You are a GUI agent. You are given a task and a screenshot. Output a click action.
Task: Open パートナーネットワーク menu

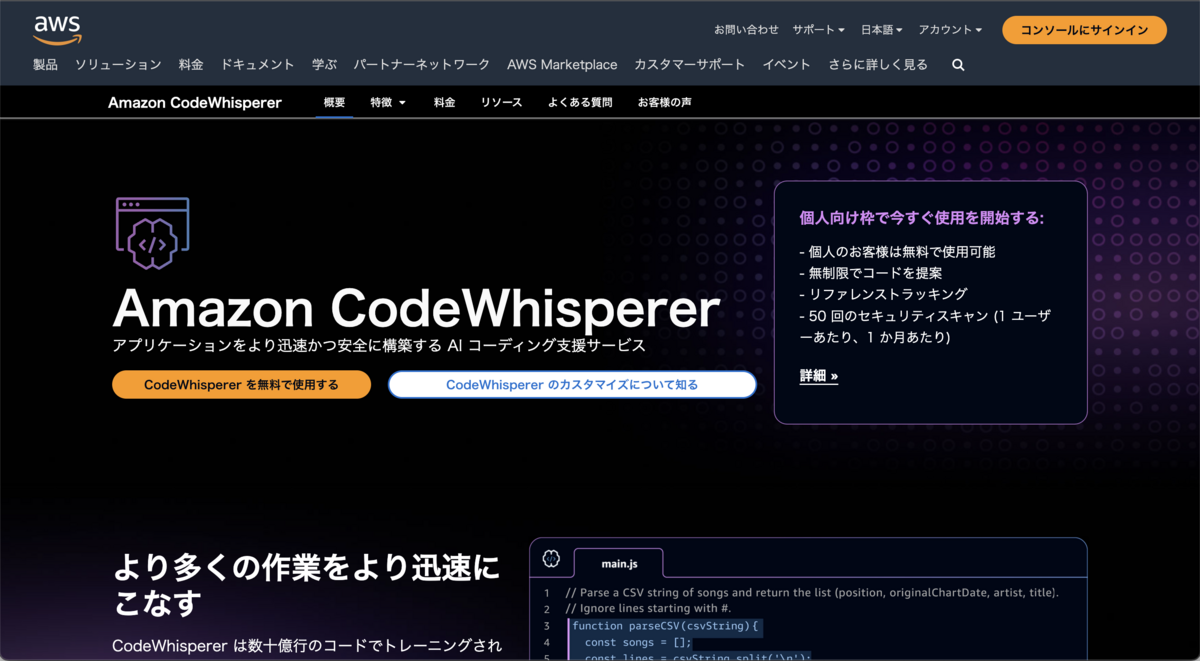(421, 64)
